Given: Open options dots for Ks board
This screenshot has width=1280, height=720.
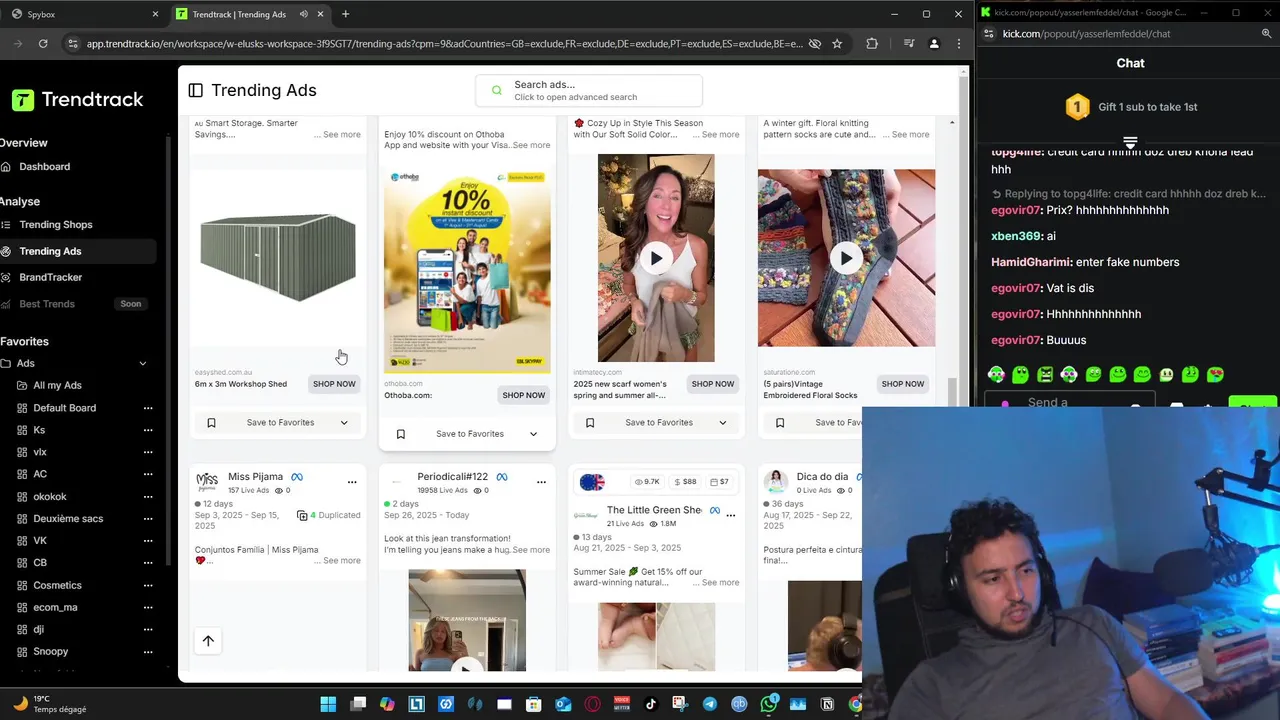Looking at the screenshot, I should point(148,430).
